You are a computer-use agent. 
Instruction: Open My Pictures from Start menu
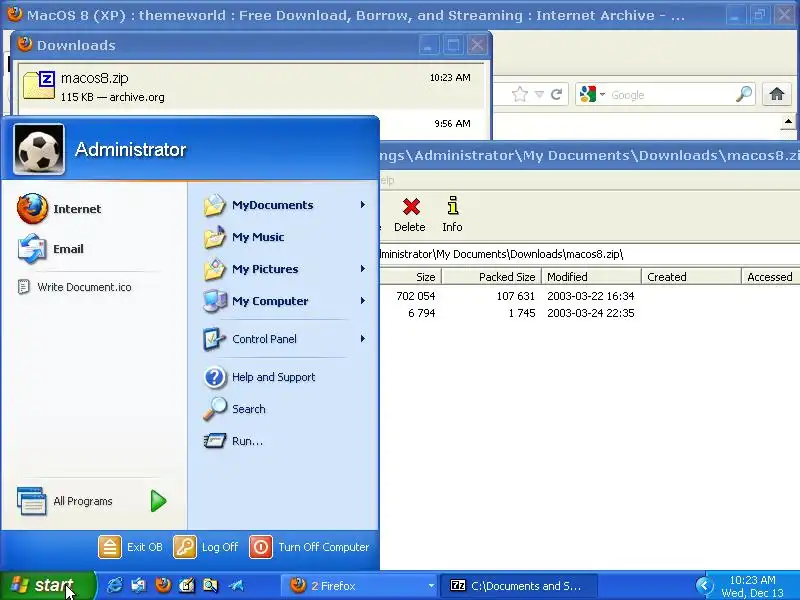click(x=251, y=269)
